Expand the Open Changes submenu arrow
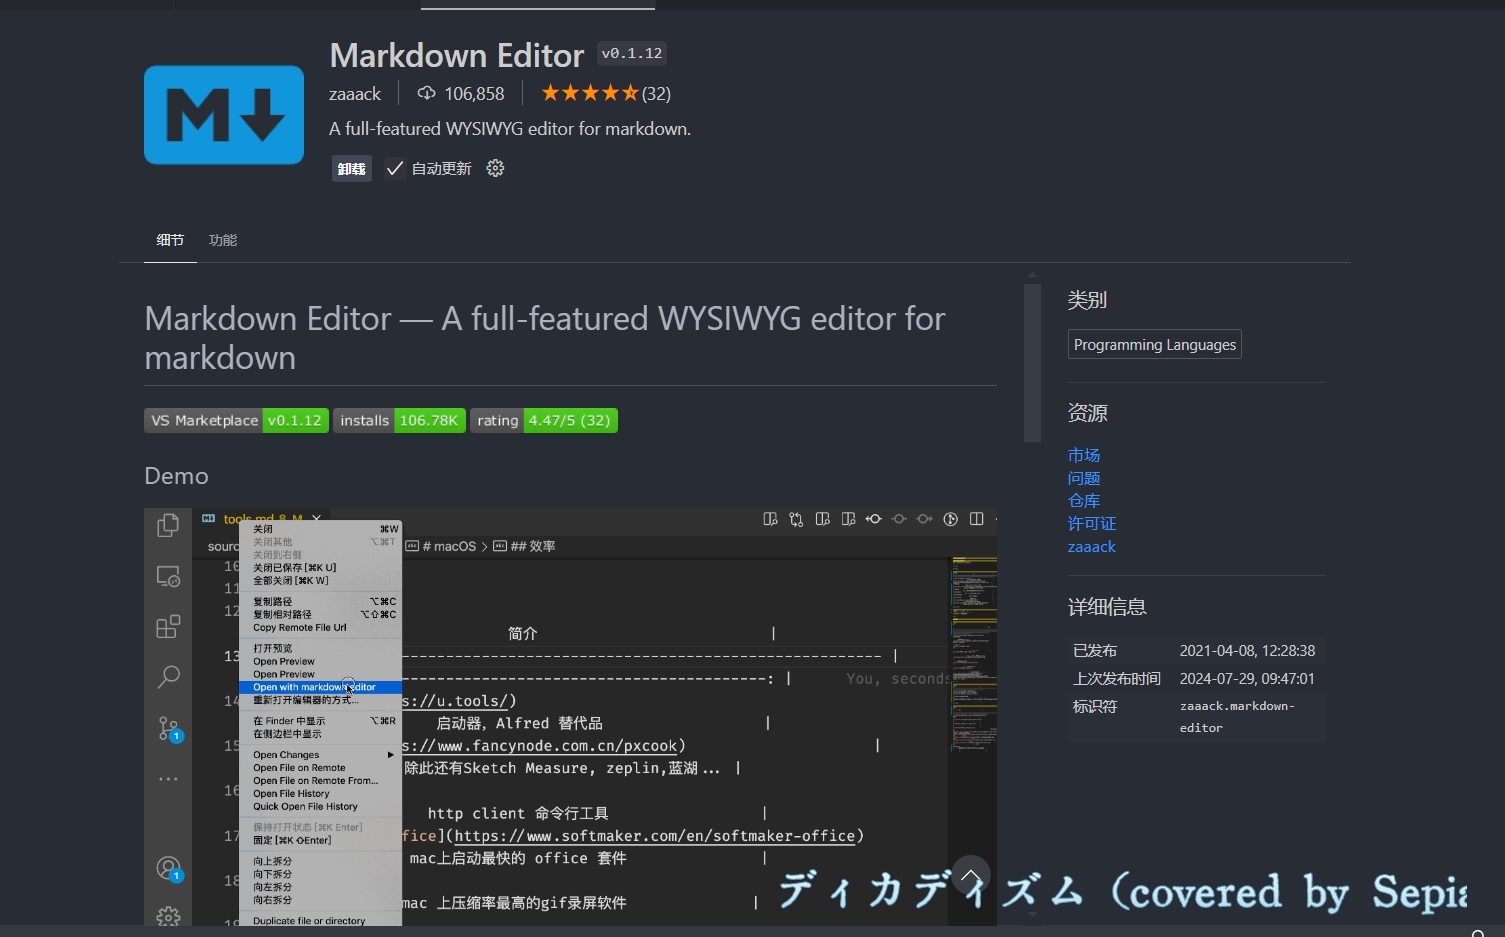This screenshot has width=1505, height=937. 390,755
